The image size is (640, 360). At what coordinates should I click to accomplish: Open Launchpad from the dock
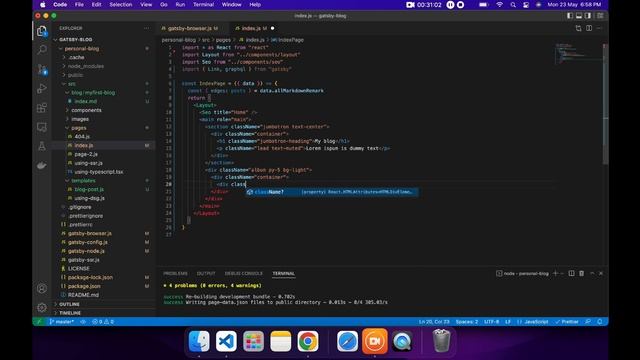point(253,341)
